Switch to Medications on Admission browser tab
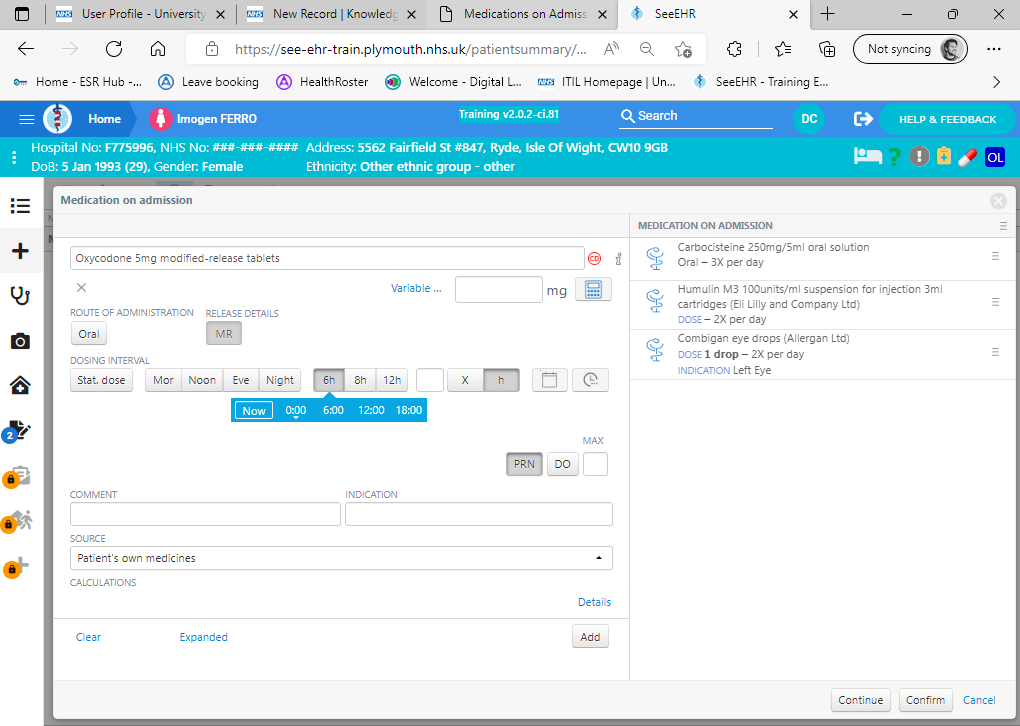 click(x=522, y=14)
